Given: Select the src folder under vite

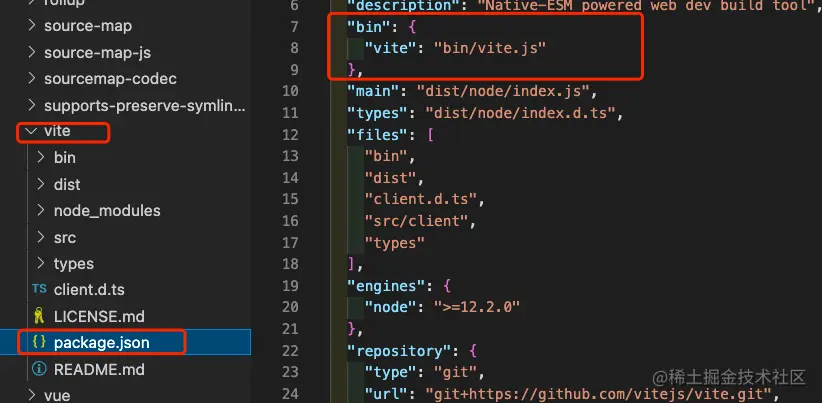Looking at the screenshot, I should pyautogui.click(x=64, y=237).
